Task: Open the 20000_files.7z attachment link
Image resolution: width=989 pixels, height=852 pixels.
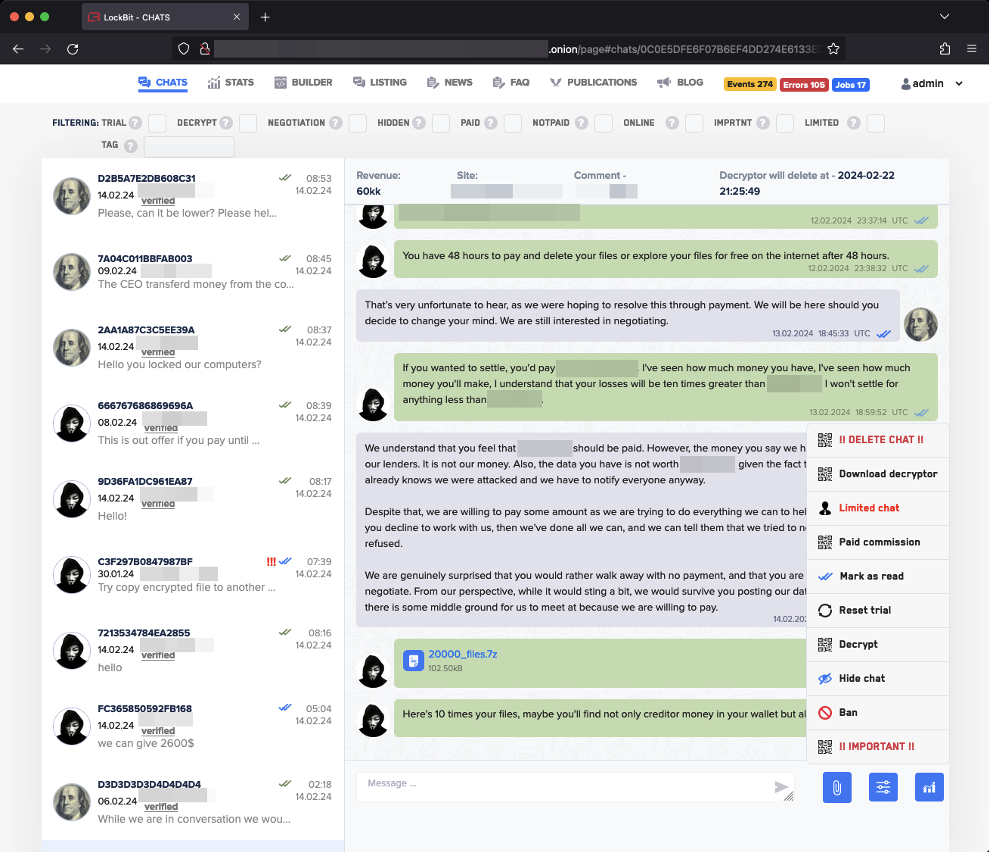Action: tap(462, 654)
